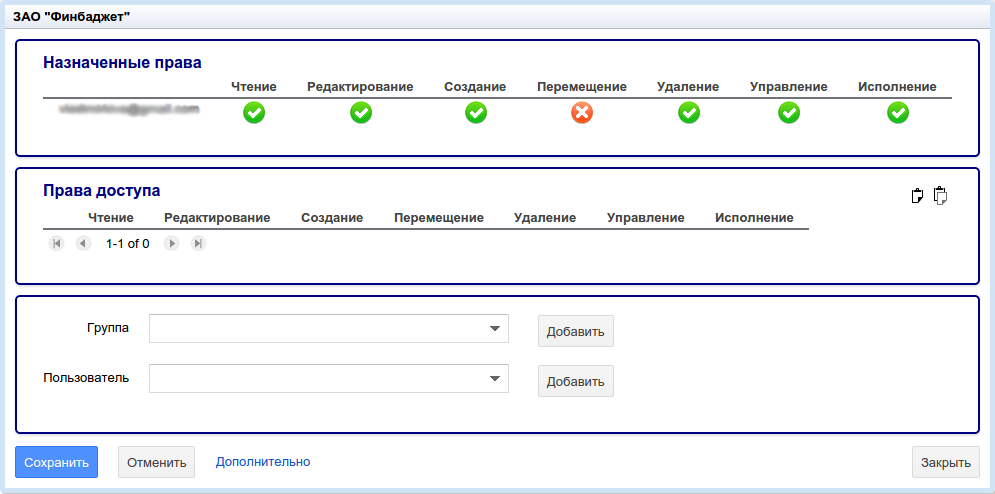Toggle the green Чтение permission checkmark
This screenshot has width=995, height=494.
tap(254, 113)
